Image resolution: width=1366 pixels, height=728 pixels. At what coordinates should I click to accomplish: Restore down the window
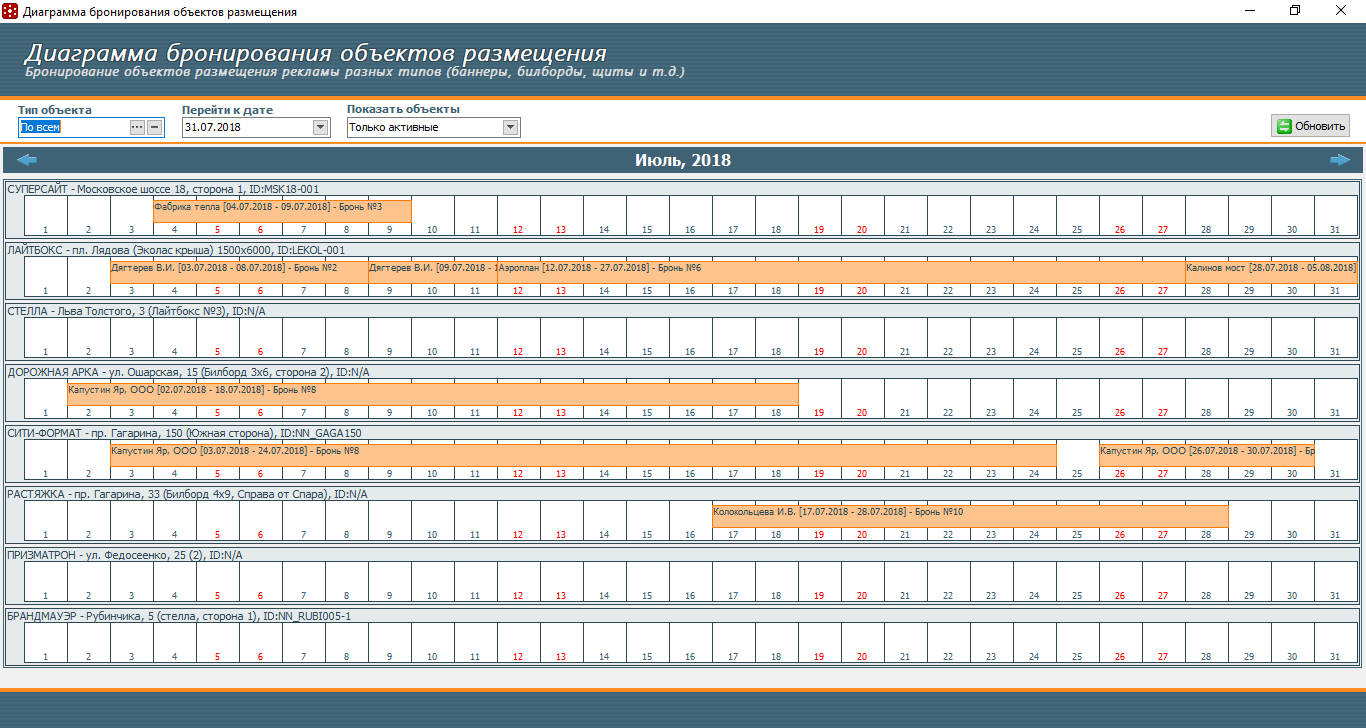point(1295,11)
